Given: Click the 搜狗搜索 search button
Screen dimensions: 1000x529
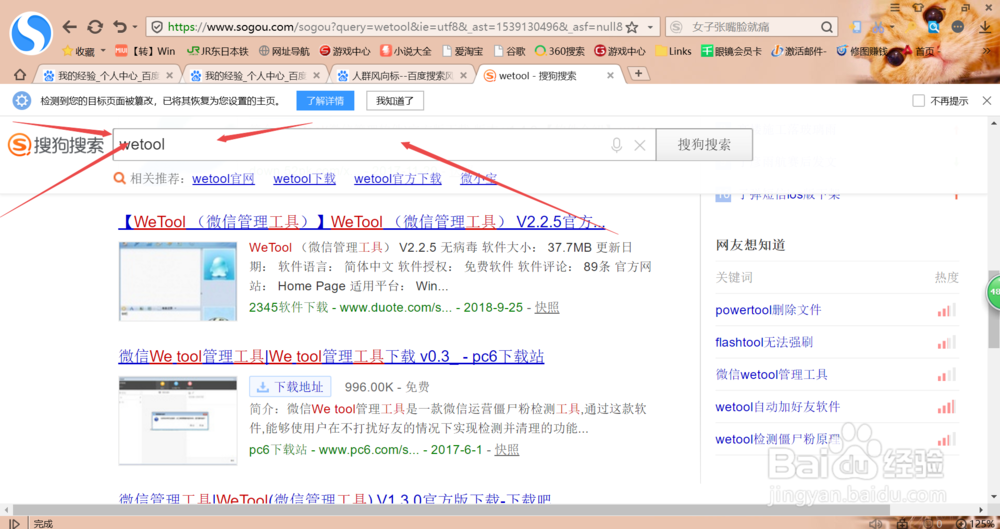Looking at the screenshot, I should click(704, 145).
